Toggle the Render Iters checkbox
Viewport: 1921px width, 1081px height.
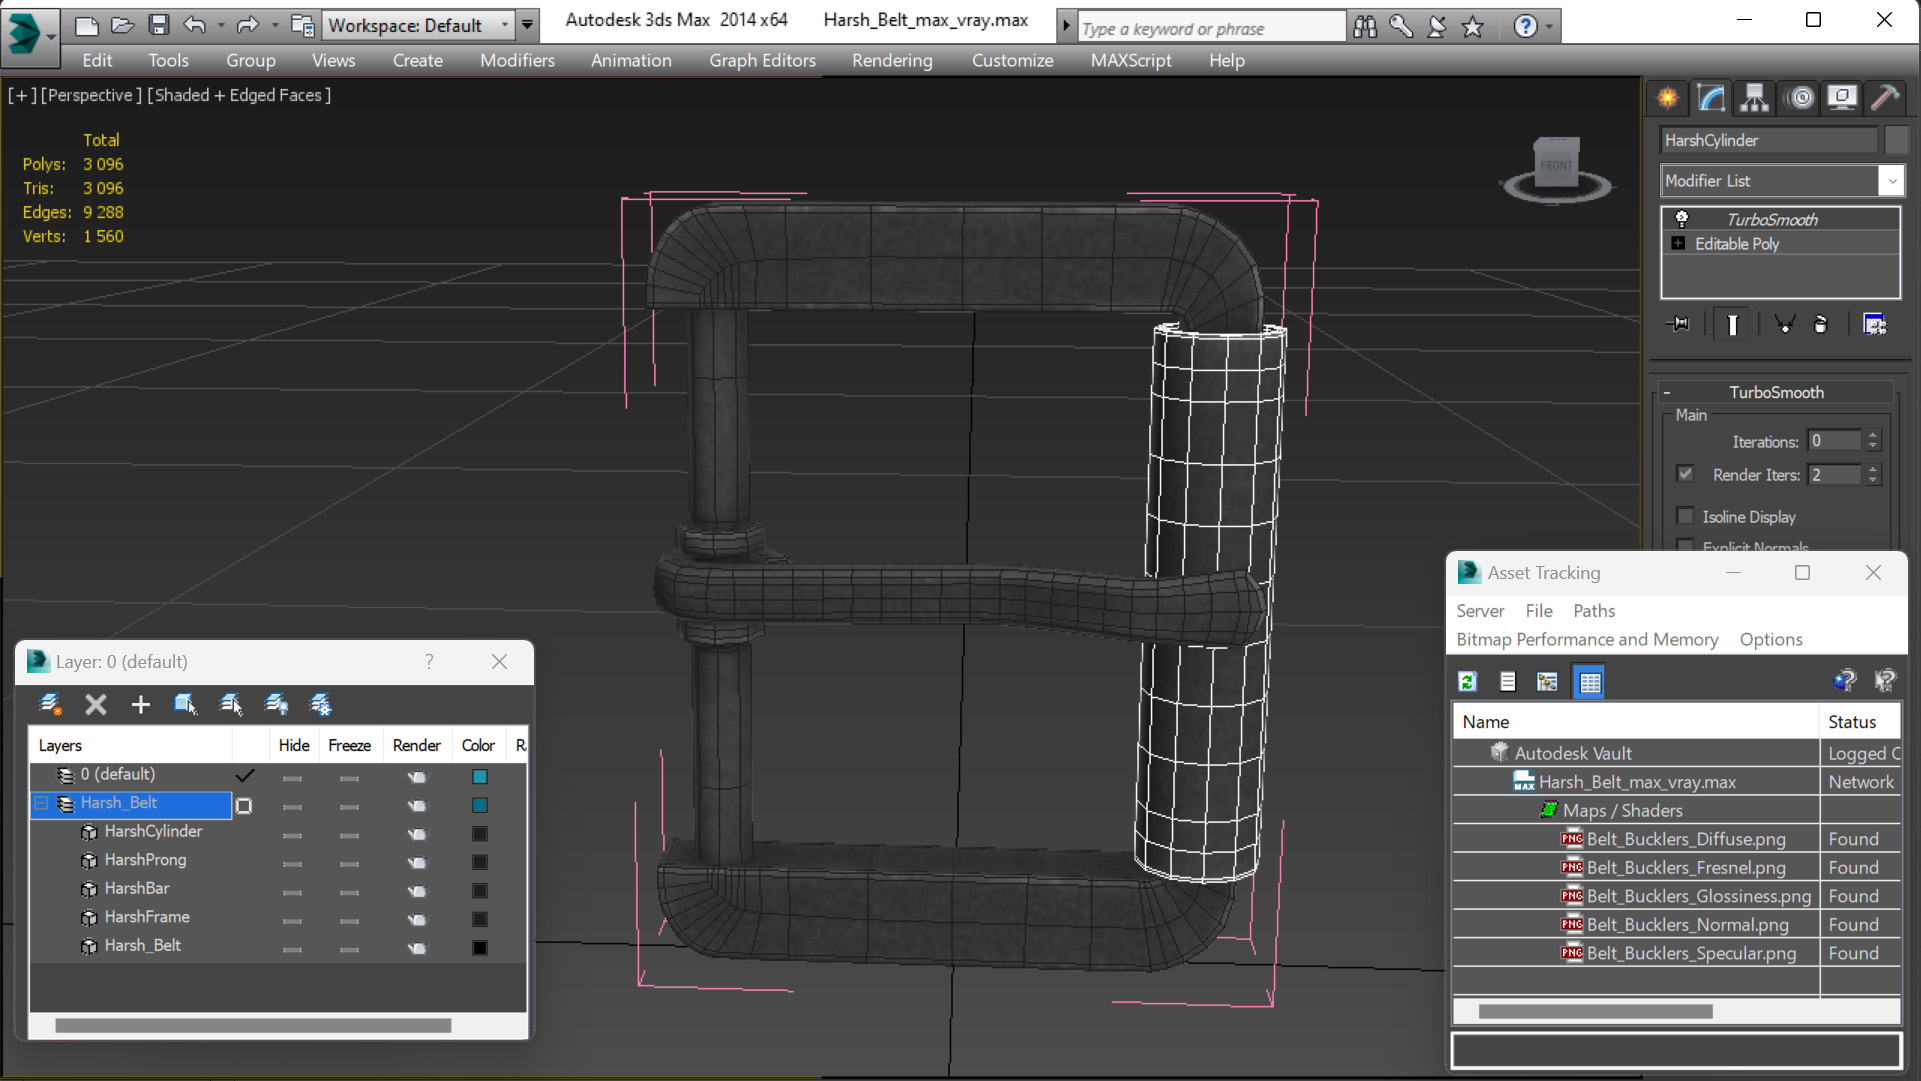(1686, 474)
